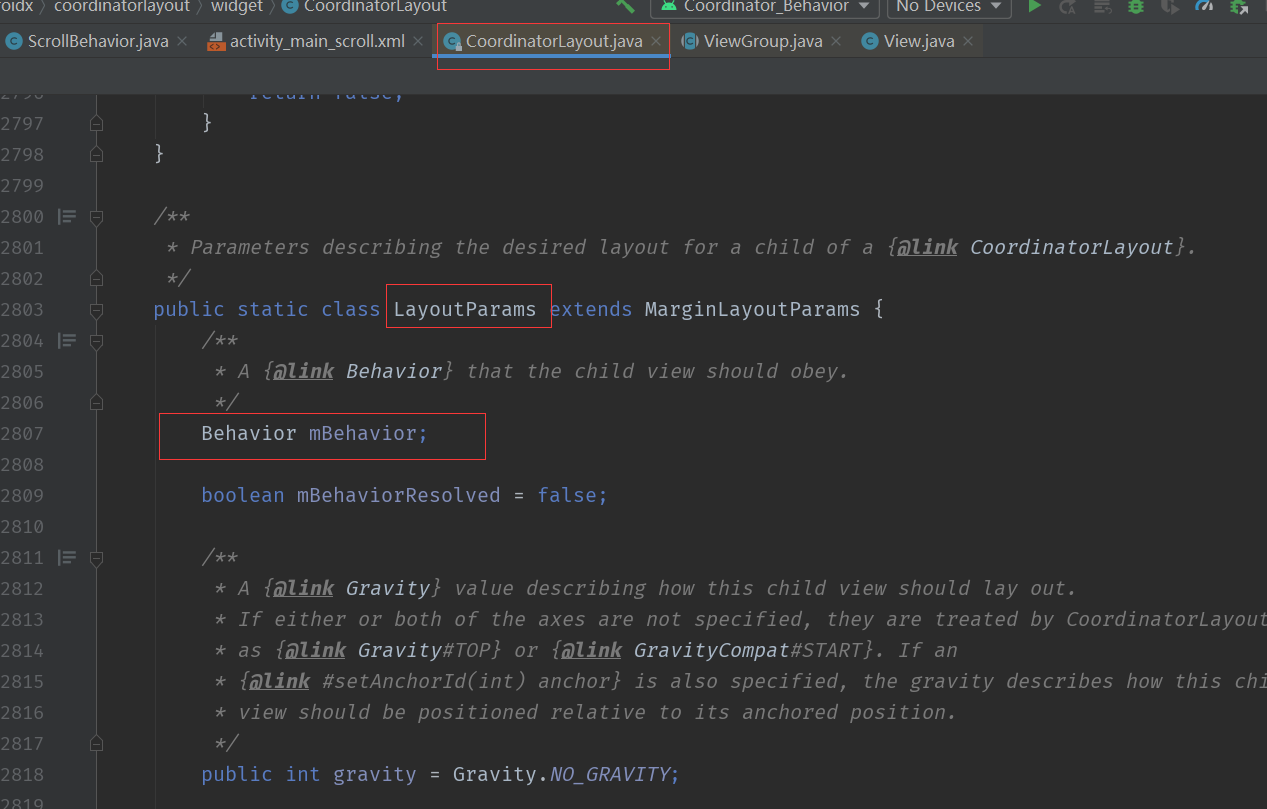Screen dimensions: 1267x809
Task: Click fold end marker on line 2798
Action: click(x=96, y=154)
